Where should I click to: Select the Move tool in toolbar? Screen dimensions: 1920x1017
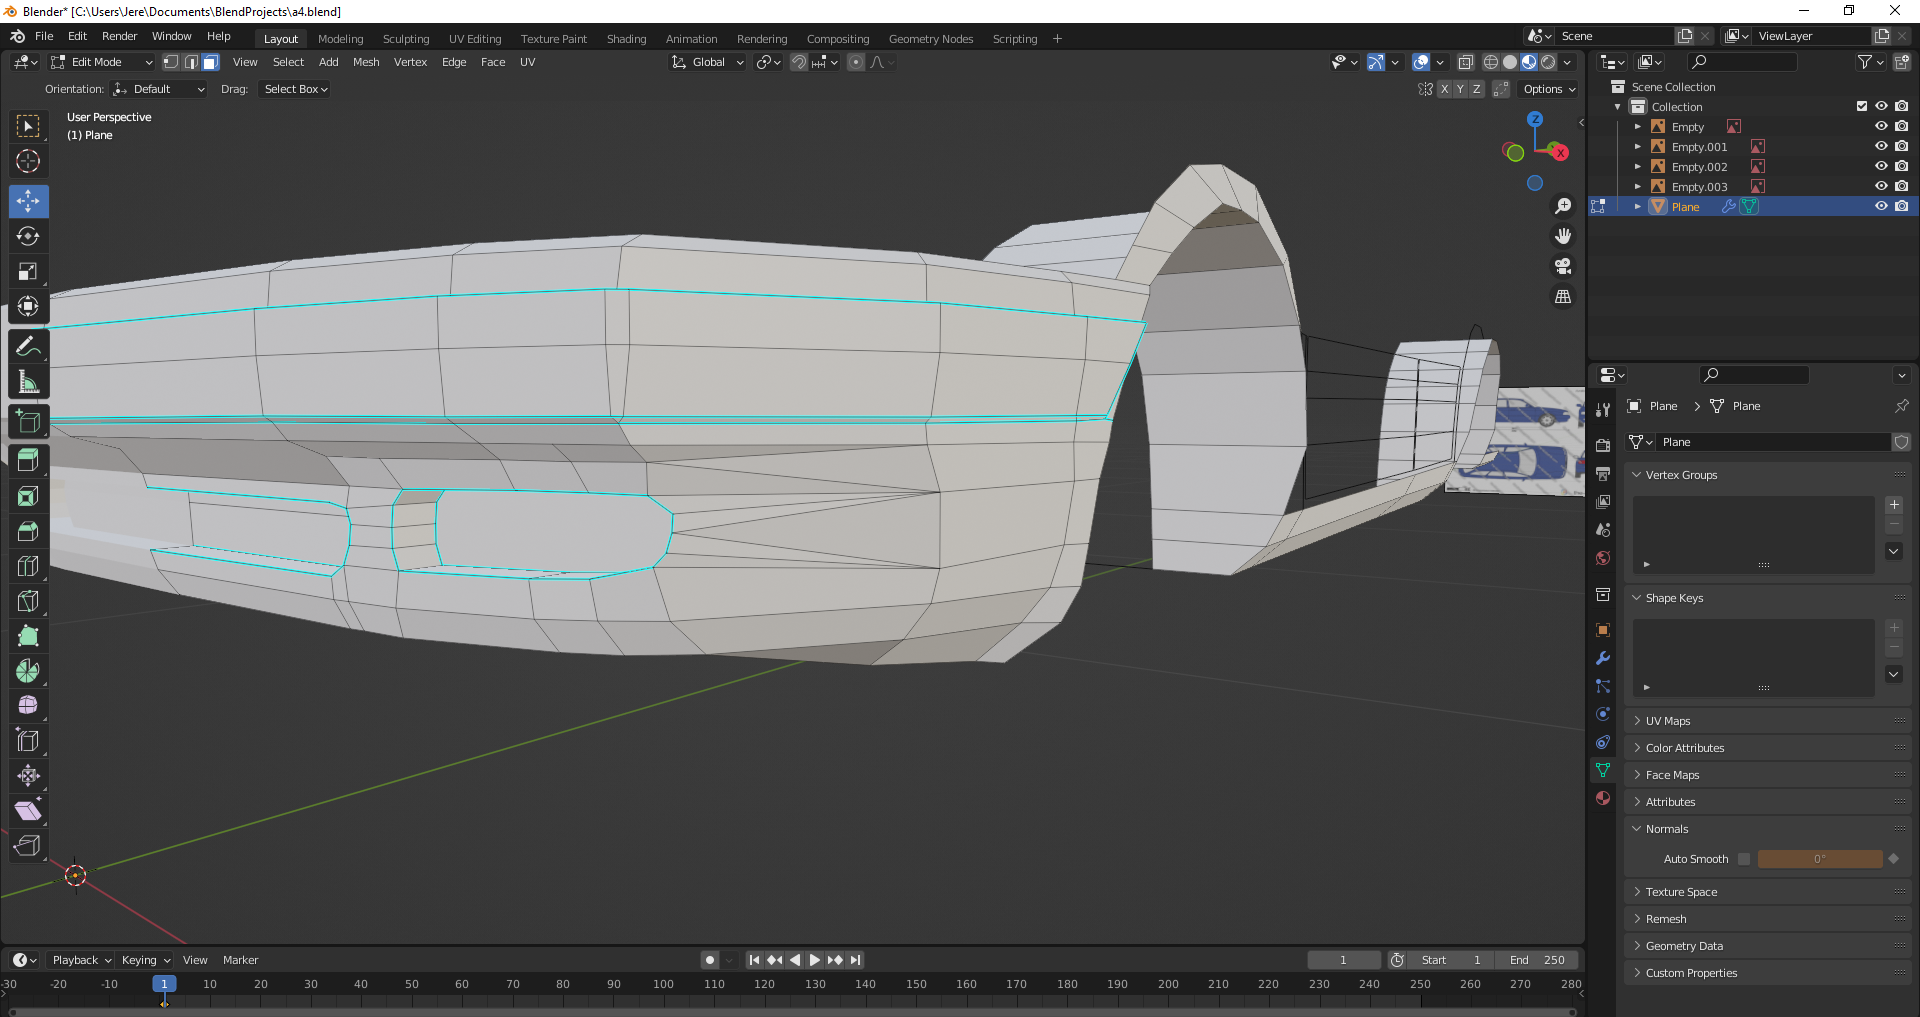click(x=28, y=201)
